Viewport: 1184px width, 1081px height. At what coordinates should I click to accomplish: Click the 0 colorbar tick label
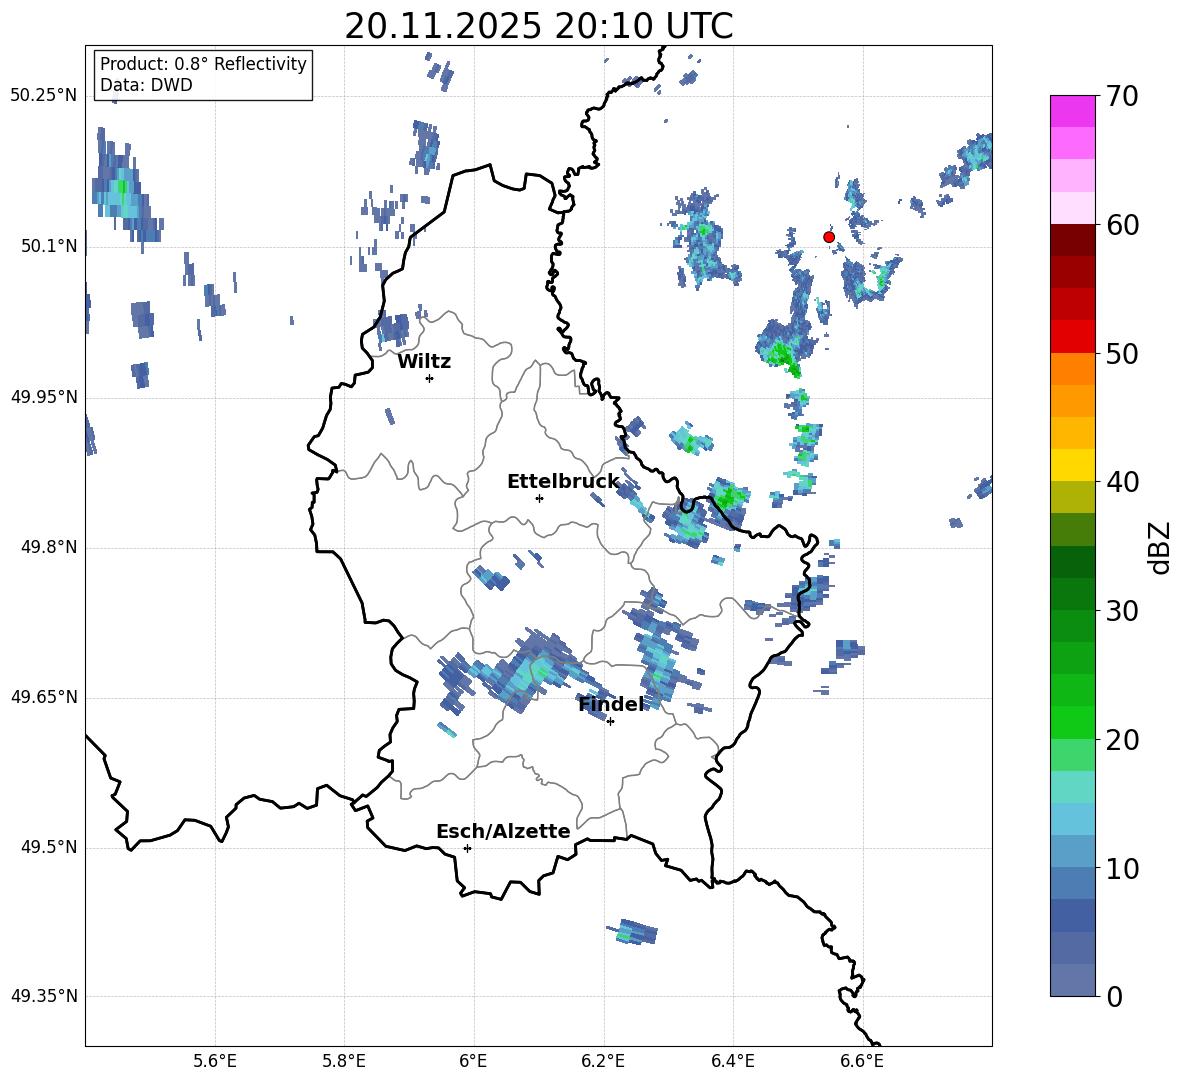pos(1114,996)
